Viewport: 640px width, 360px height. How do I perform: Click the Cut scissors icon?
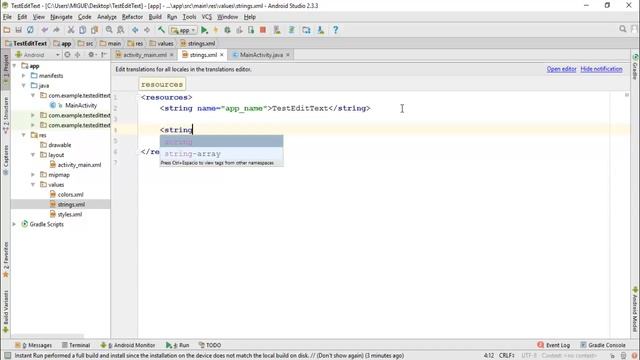(71, 30)
